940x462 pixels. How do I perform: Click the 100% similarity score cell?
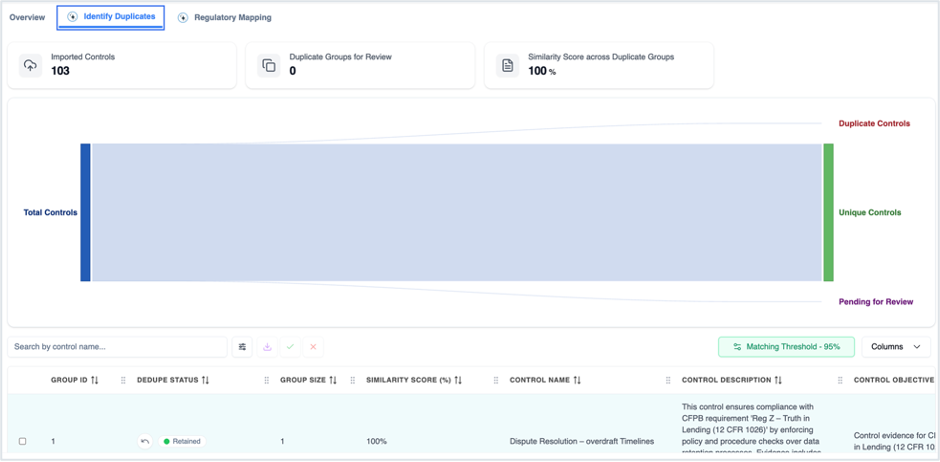[x=376, y=442]
